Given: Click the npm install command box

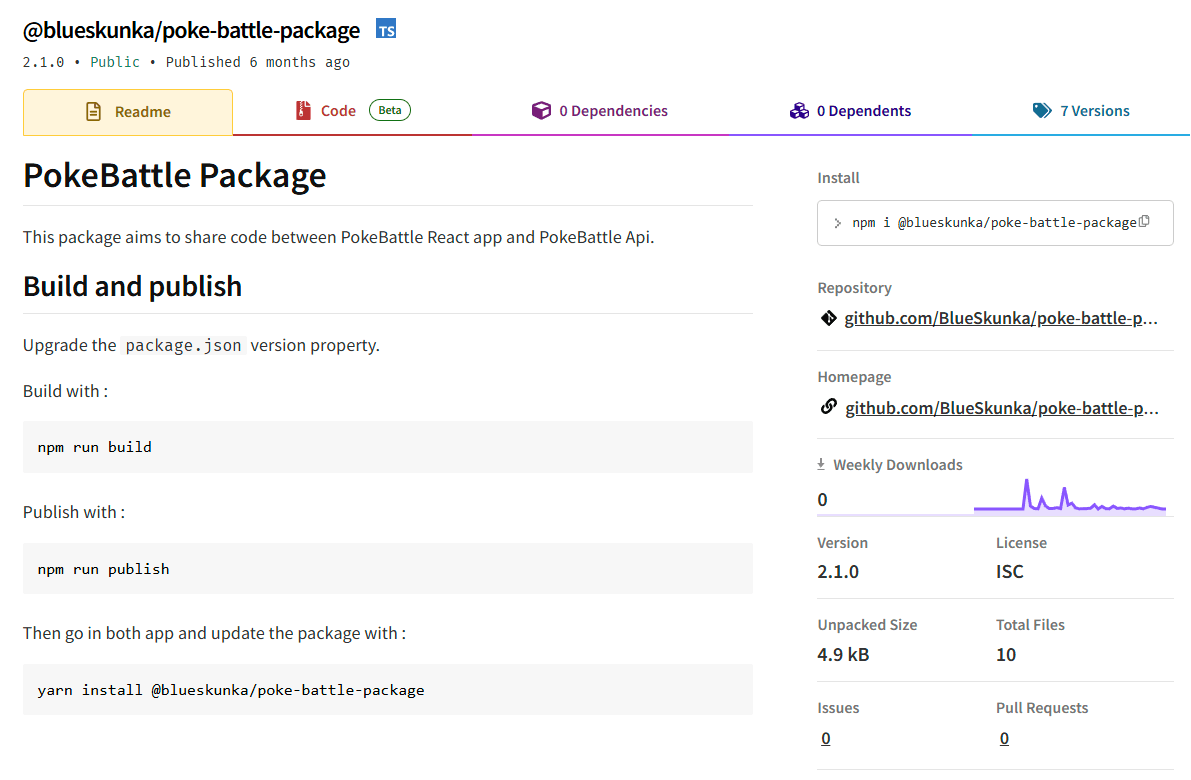Looking at the screenshot, I should (x=995, y=223).
